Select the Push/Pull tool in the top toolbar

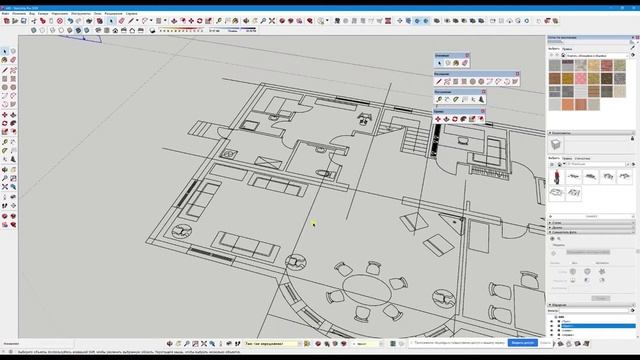point(174,21)
